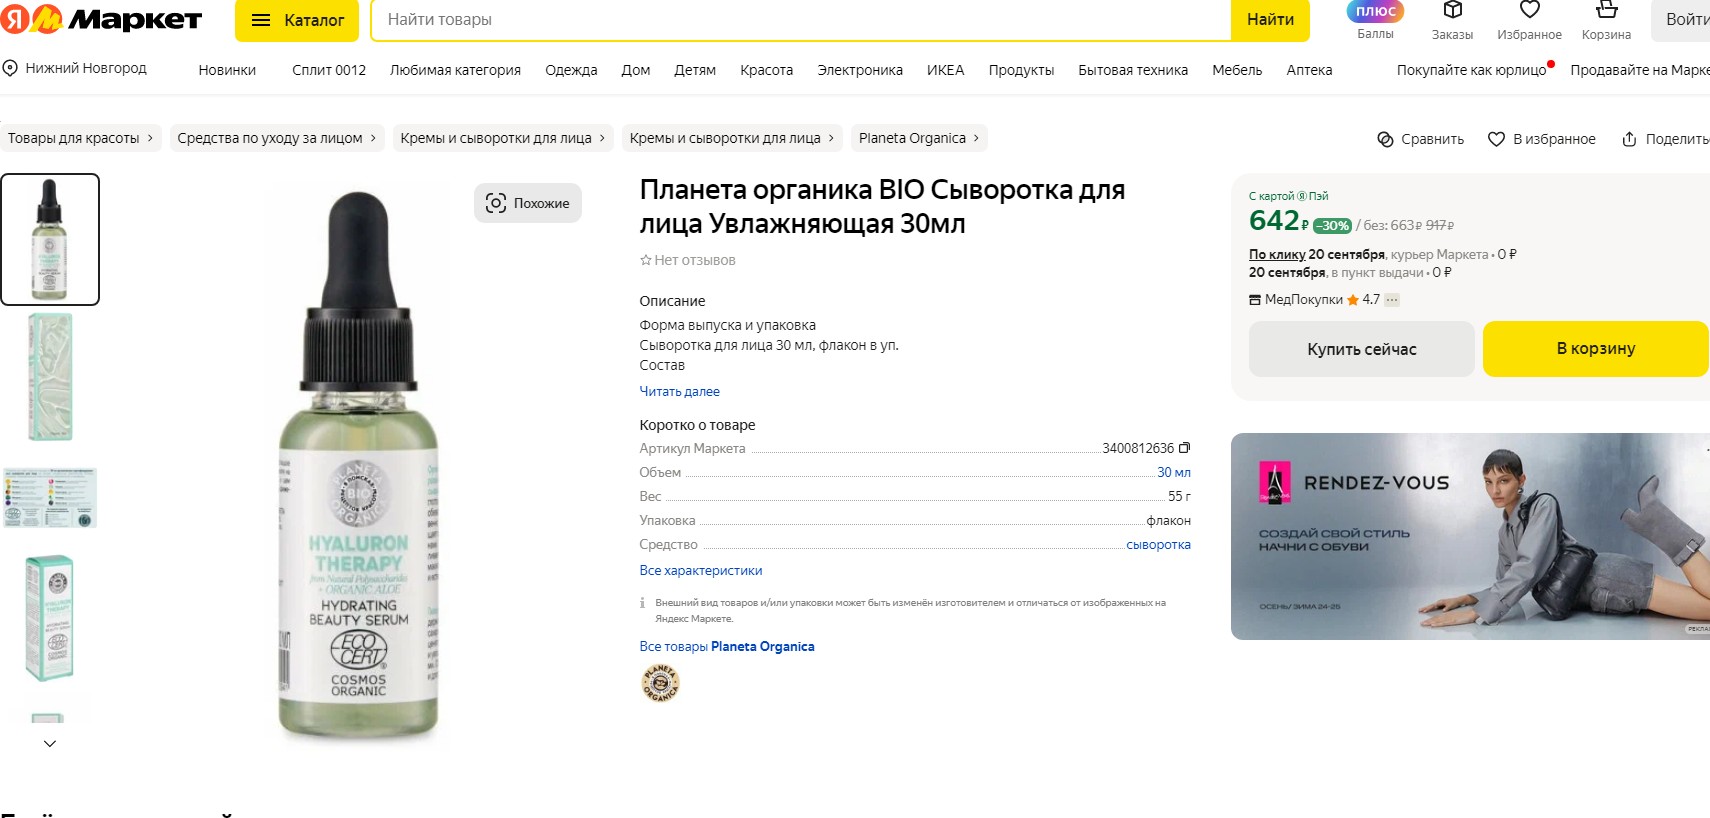Image resolution: width=1710 pixels, height=818 pixels.
Task: Open Продавайте на Маркете link
Action: 1640,70
